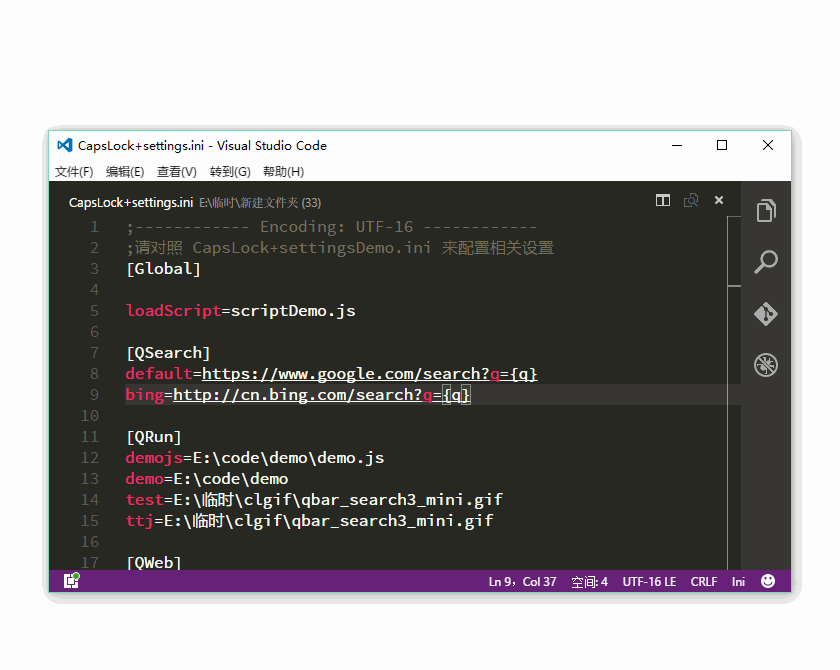This screenshot has width=840, height=670.
Task: Click the default key on line 8
Action: tap(159, 374)
